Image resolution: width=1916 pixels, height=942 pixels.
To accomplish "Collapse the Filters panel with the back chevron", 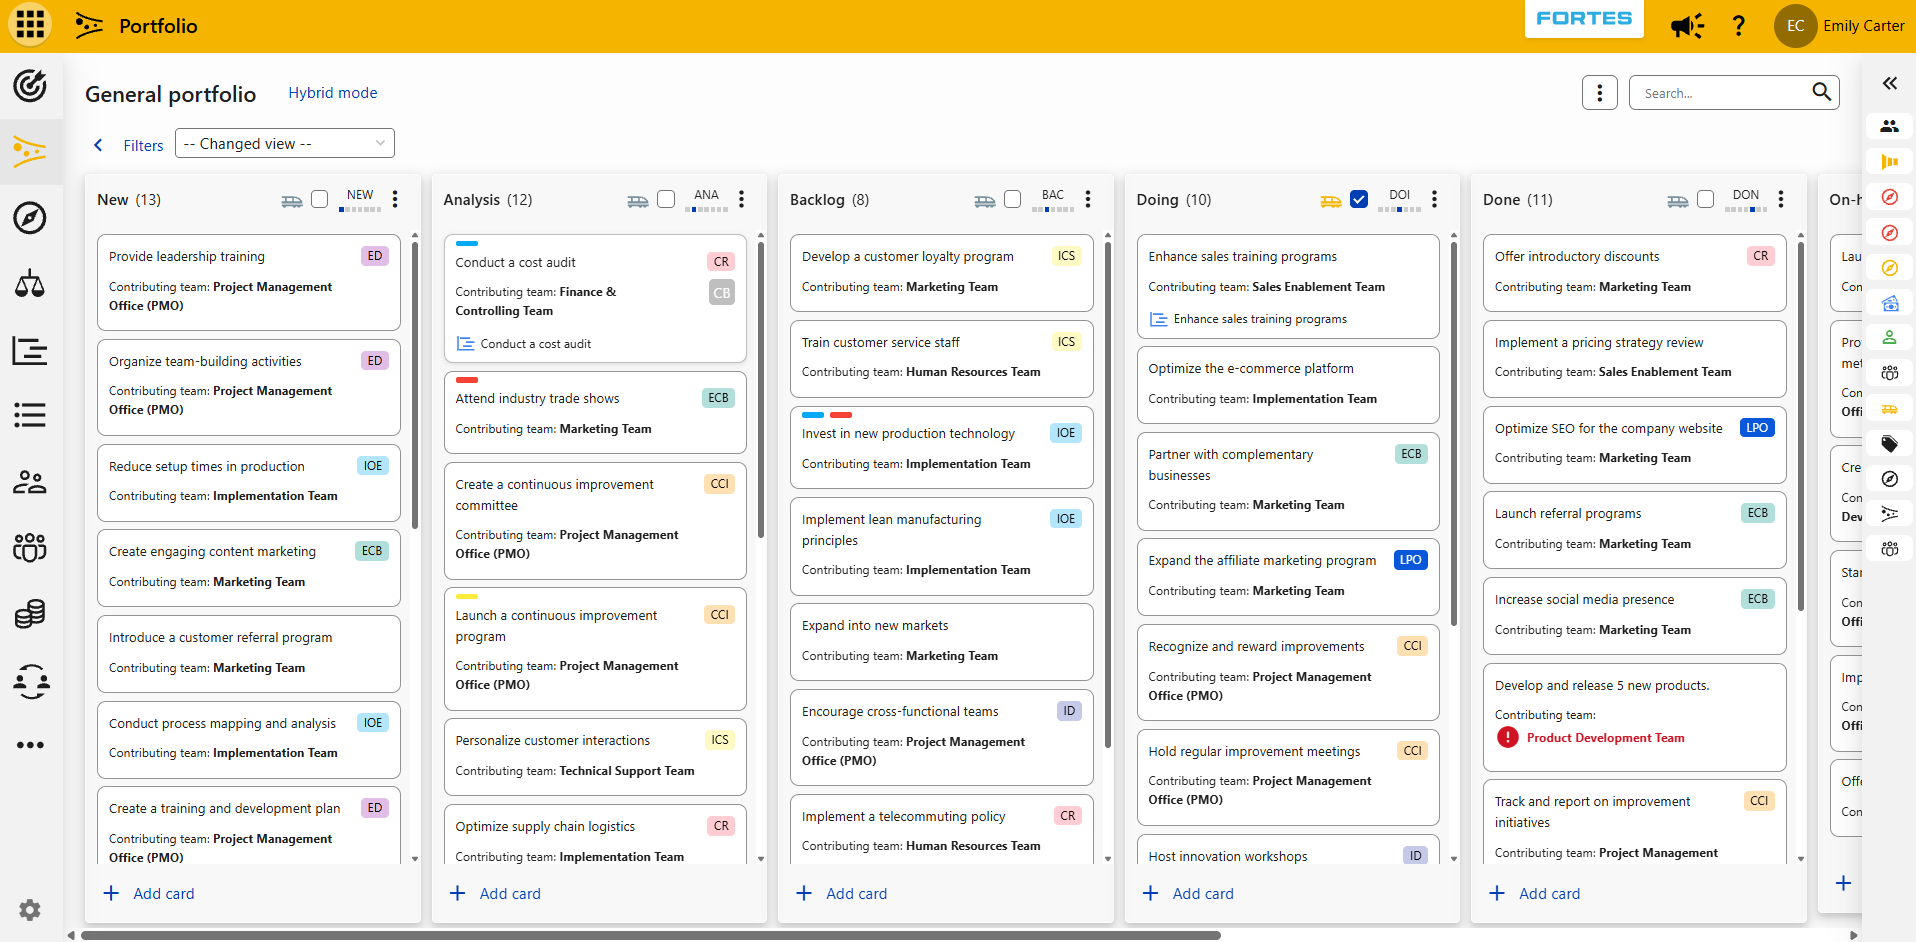I will click(98, 145).
